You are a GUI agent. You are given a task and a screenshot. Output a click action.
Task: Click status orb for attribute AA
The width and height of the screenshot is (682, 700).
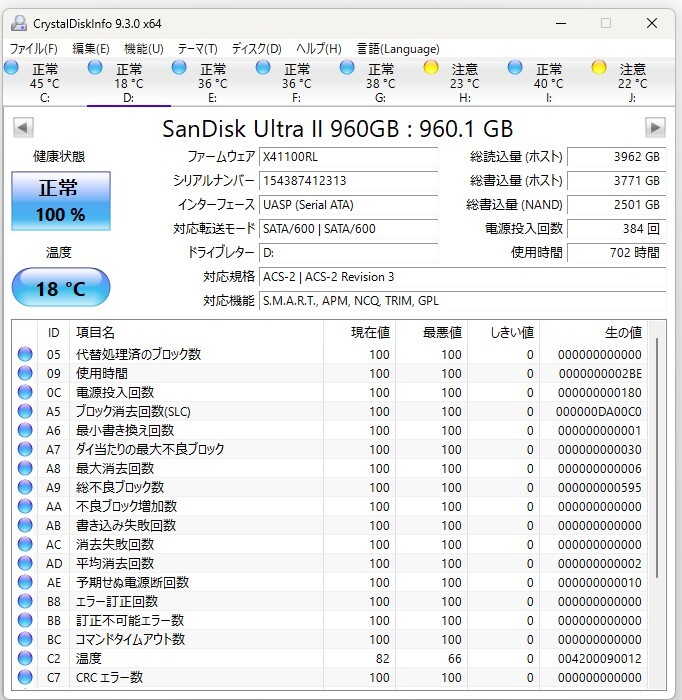click(x=25, y=506)
